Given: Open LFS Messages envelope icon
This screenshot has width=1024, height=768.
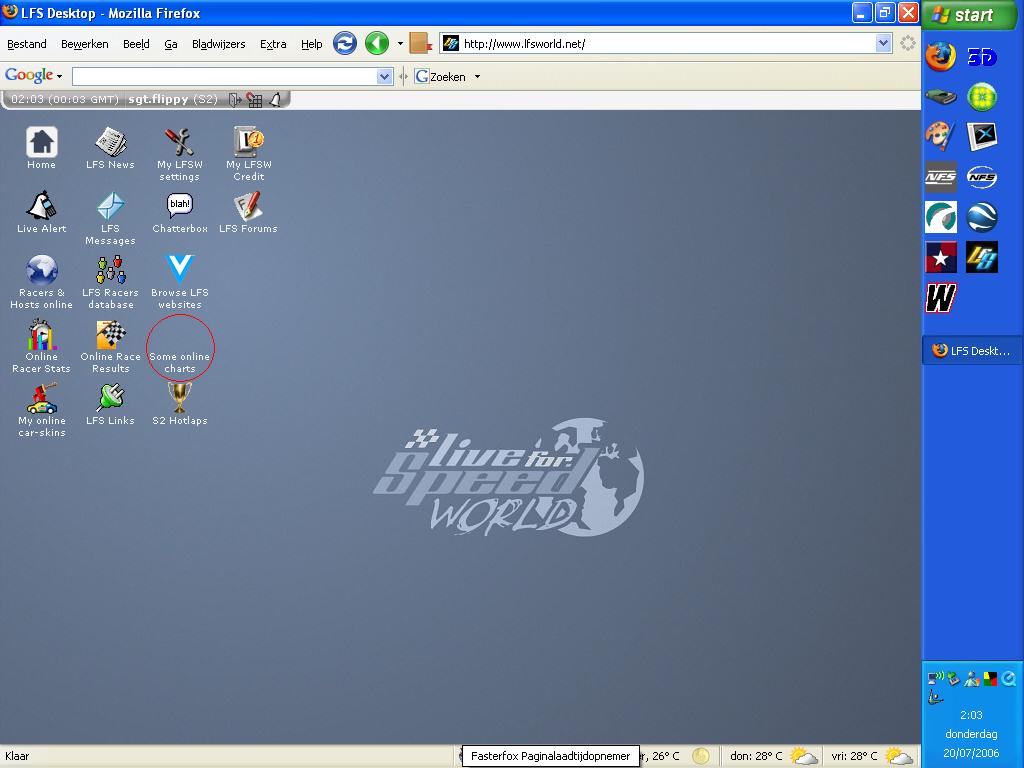Looking at the screenshot, I should point(110,218).
